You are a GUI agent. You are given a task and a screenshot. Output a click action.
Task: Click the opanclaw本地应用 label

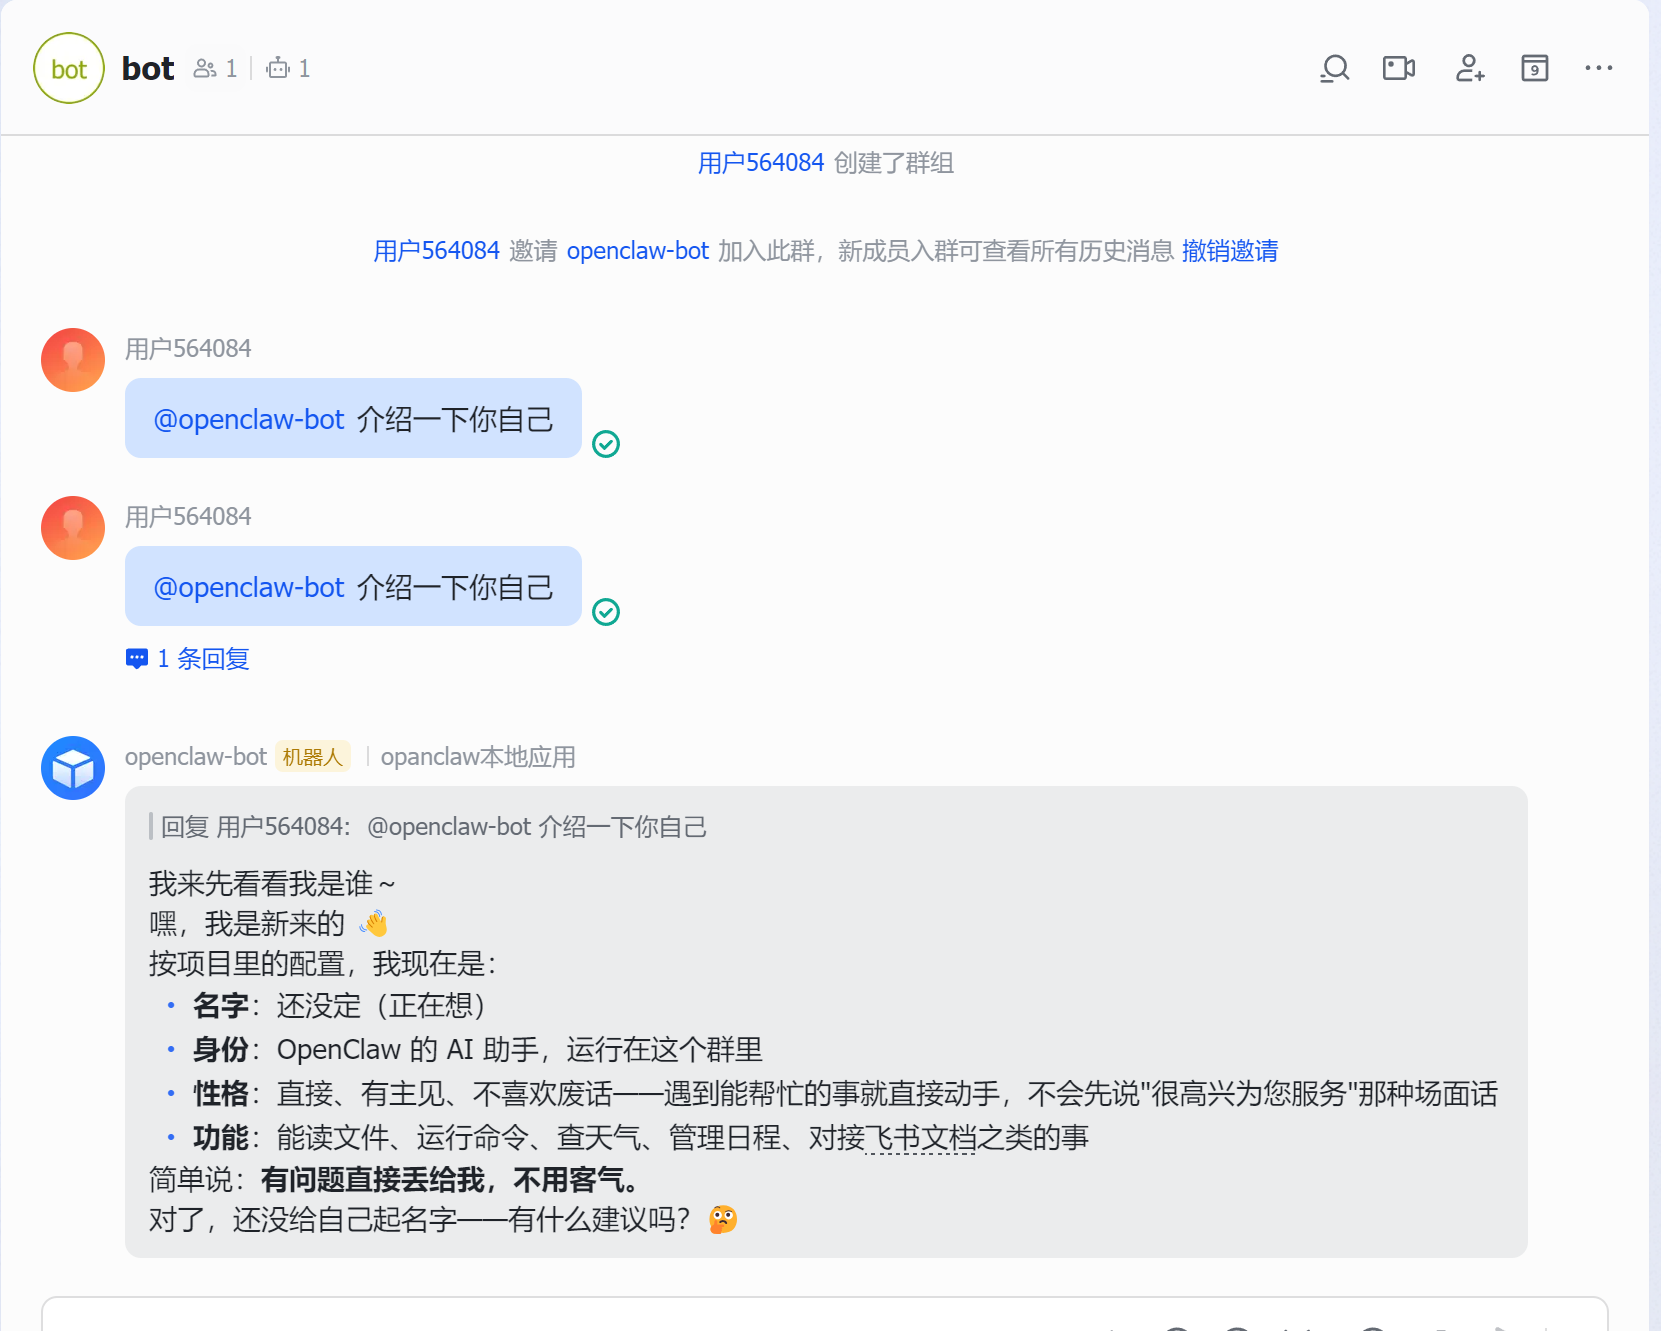tap(478, 757)
